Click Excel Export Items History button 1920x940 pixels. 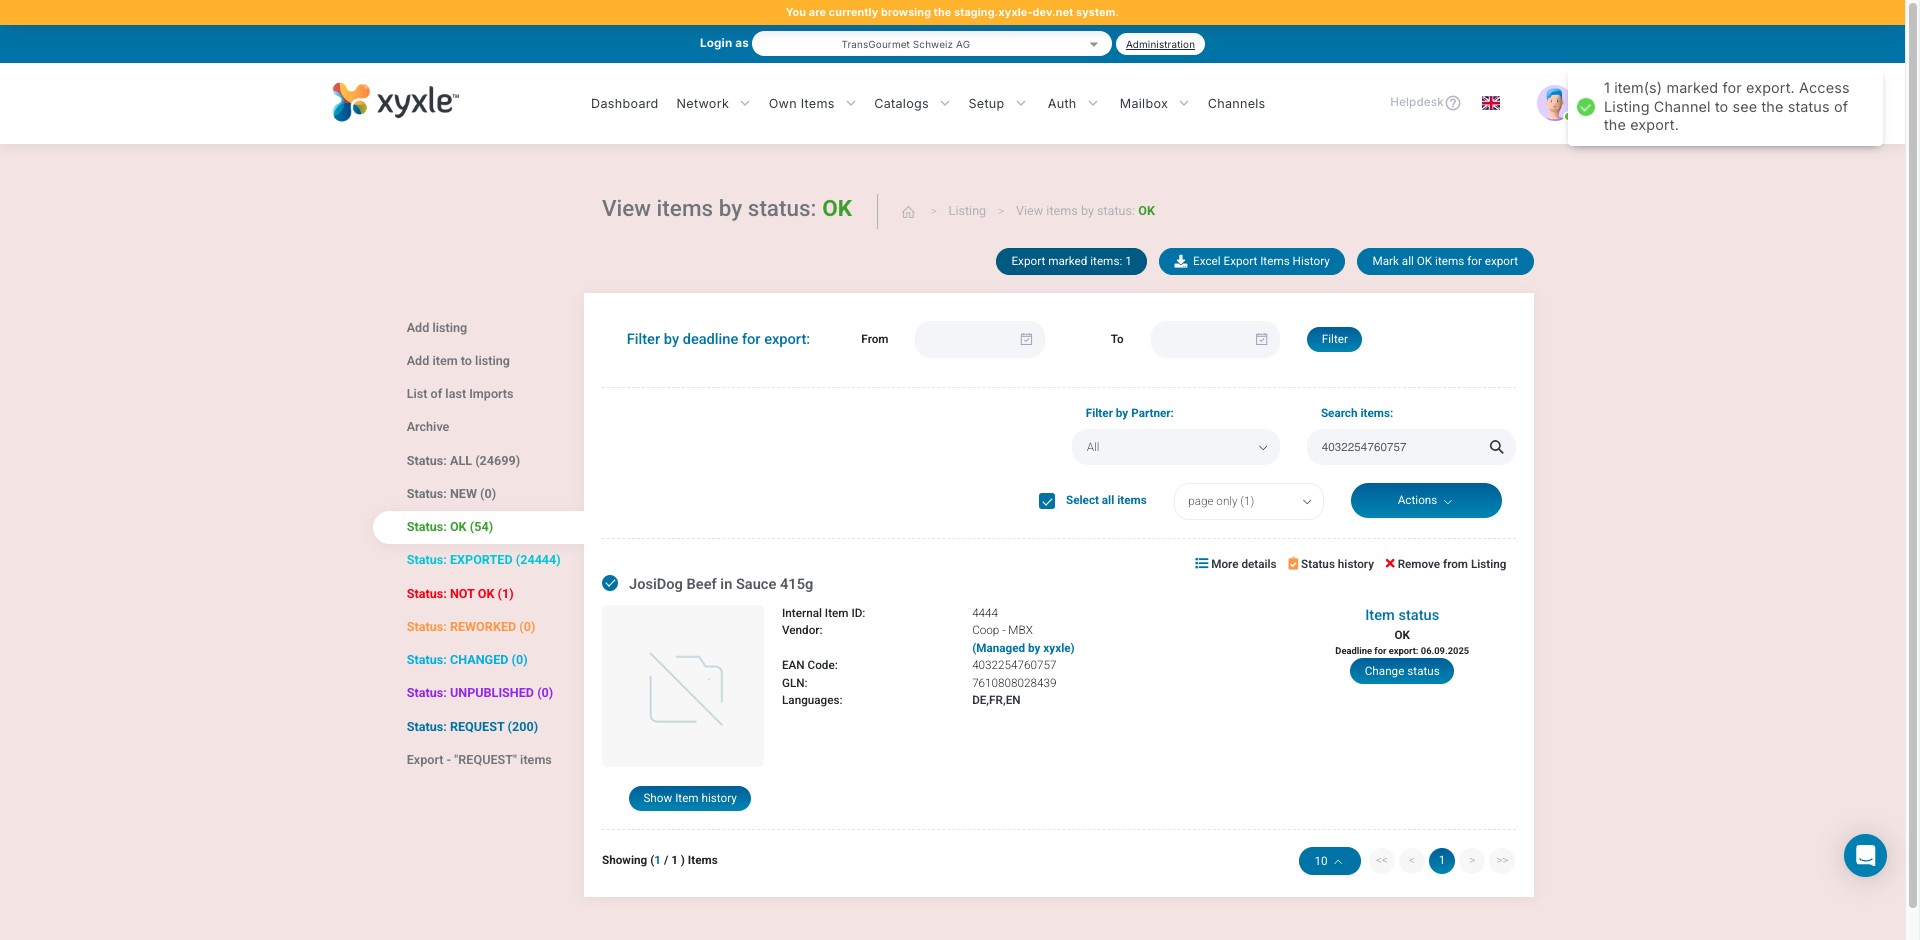coord(1252,261)
